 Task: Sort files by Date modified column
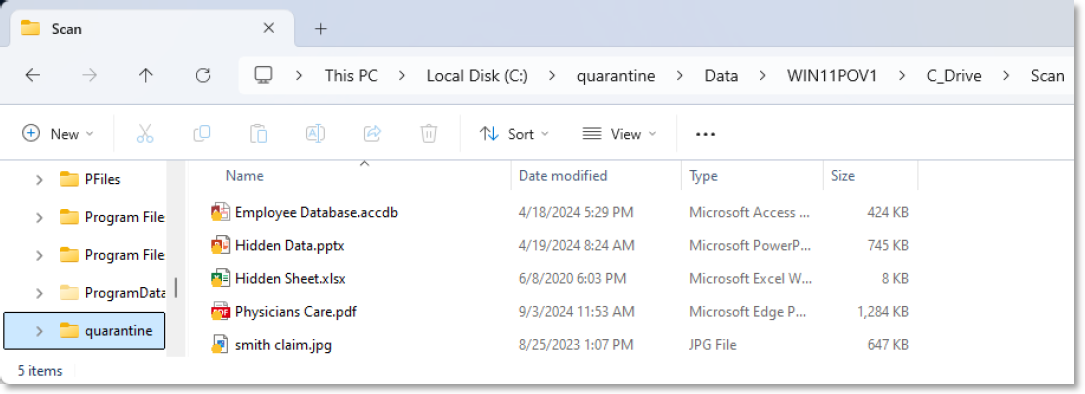pos(563,176)
